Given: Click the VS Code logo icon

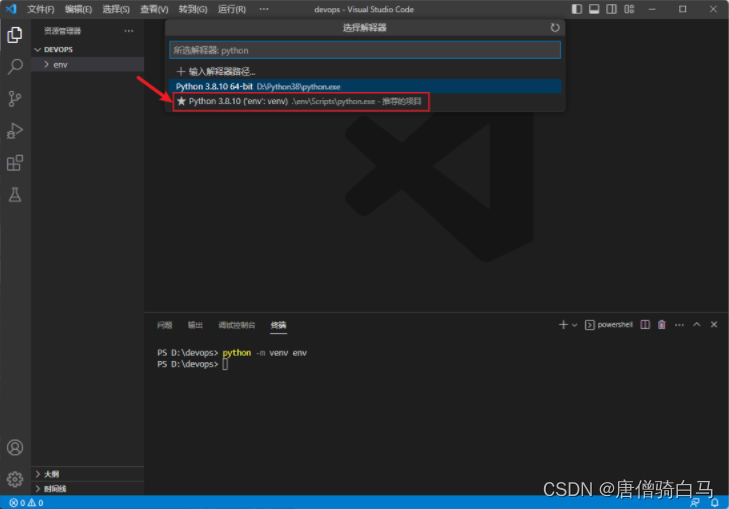Looking at the screenshot, I should (x=11, y=9).
